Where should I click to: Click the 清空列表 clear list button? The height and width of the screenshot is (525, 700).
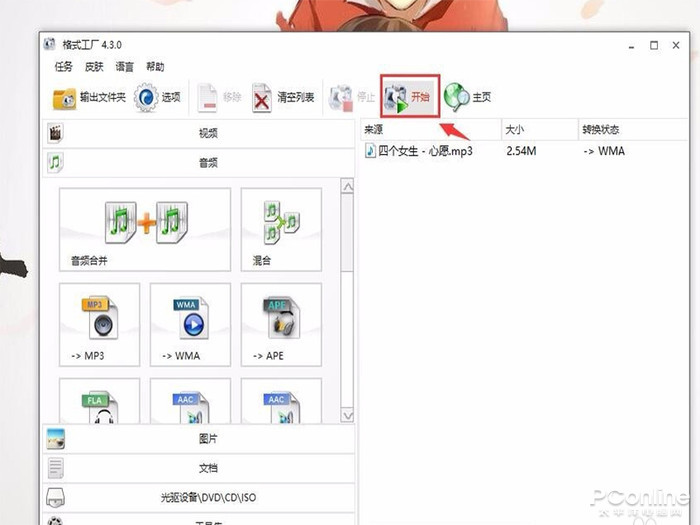tap(283, 98)
